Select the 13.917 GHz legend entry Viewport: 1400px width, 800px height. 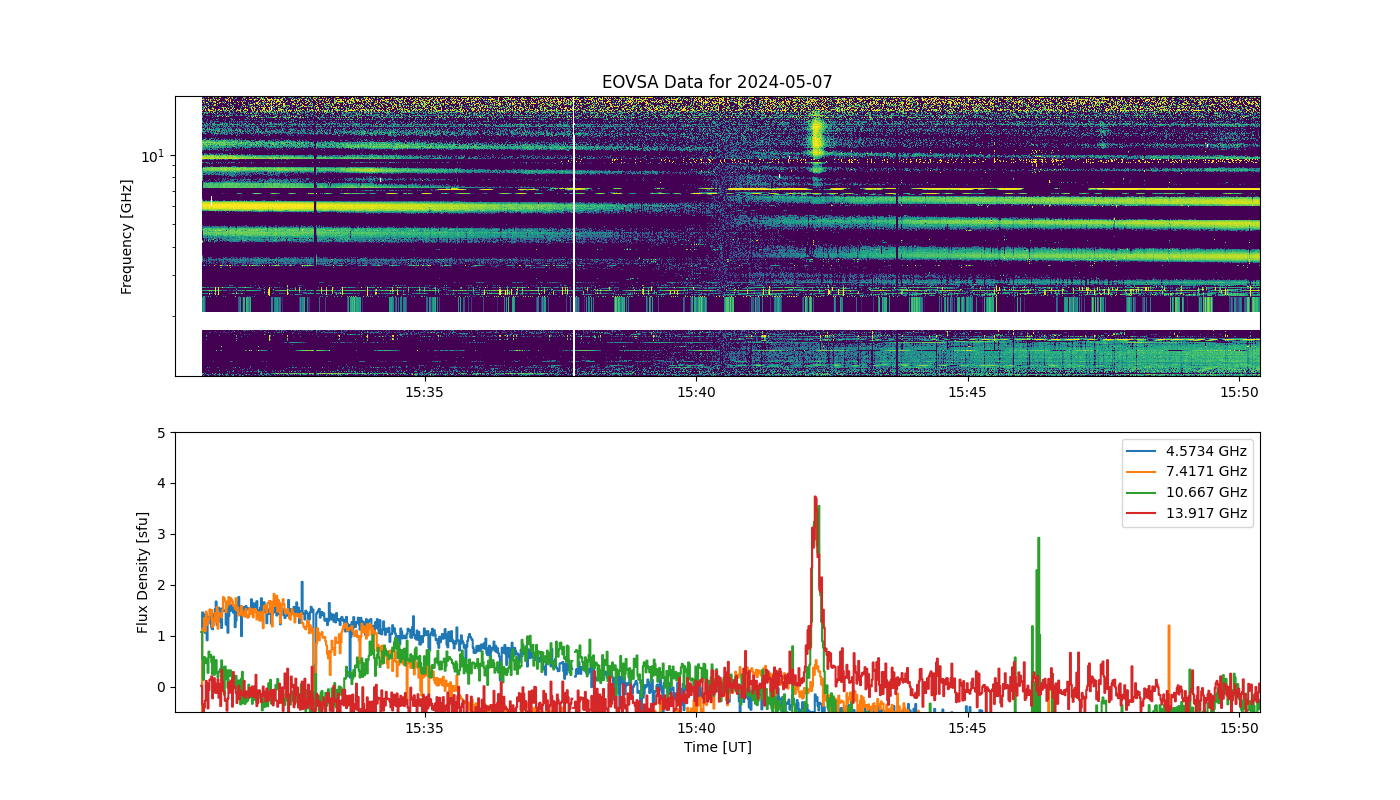[1187, 513]
